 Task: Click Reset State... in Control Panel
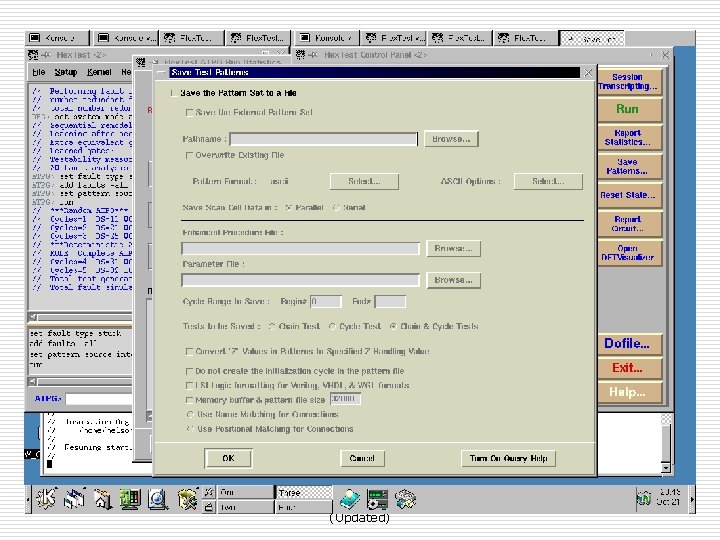tap(628, 195)
